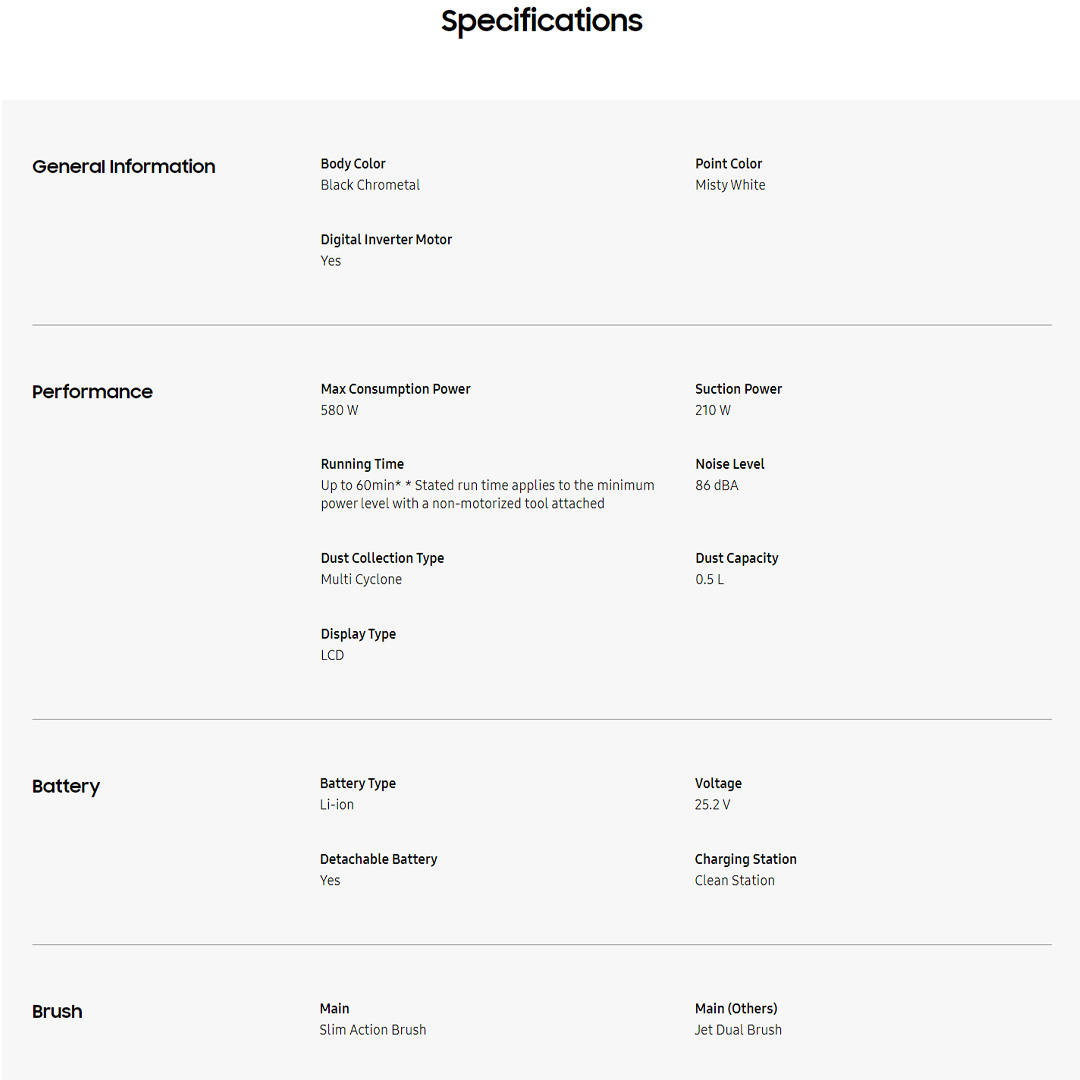Click the Specifications page heading
Screen dimensions: 1080x1080
541,21
